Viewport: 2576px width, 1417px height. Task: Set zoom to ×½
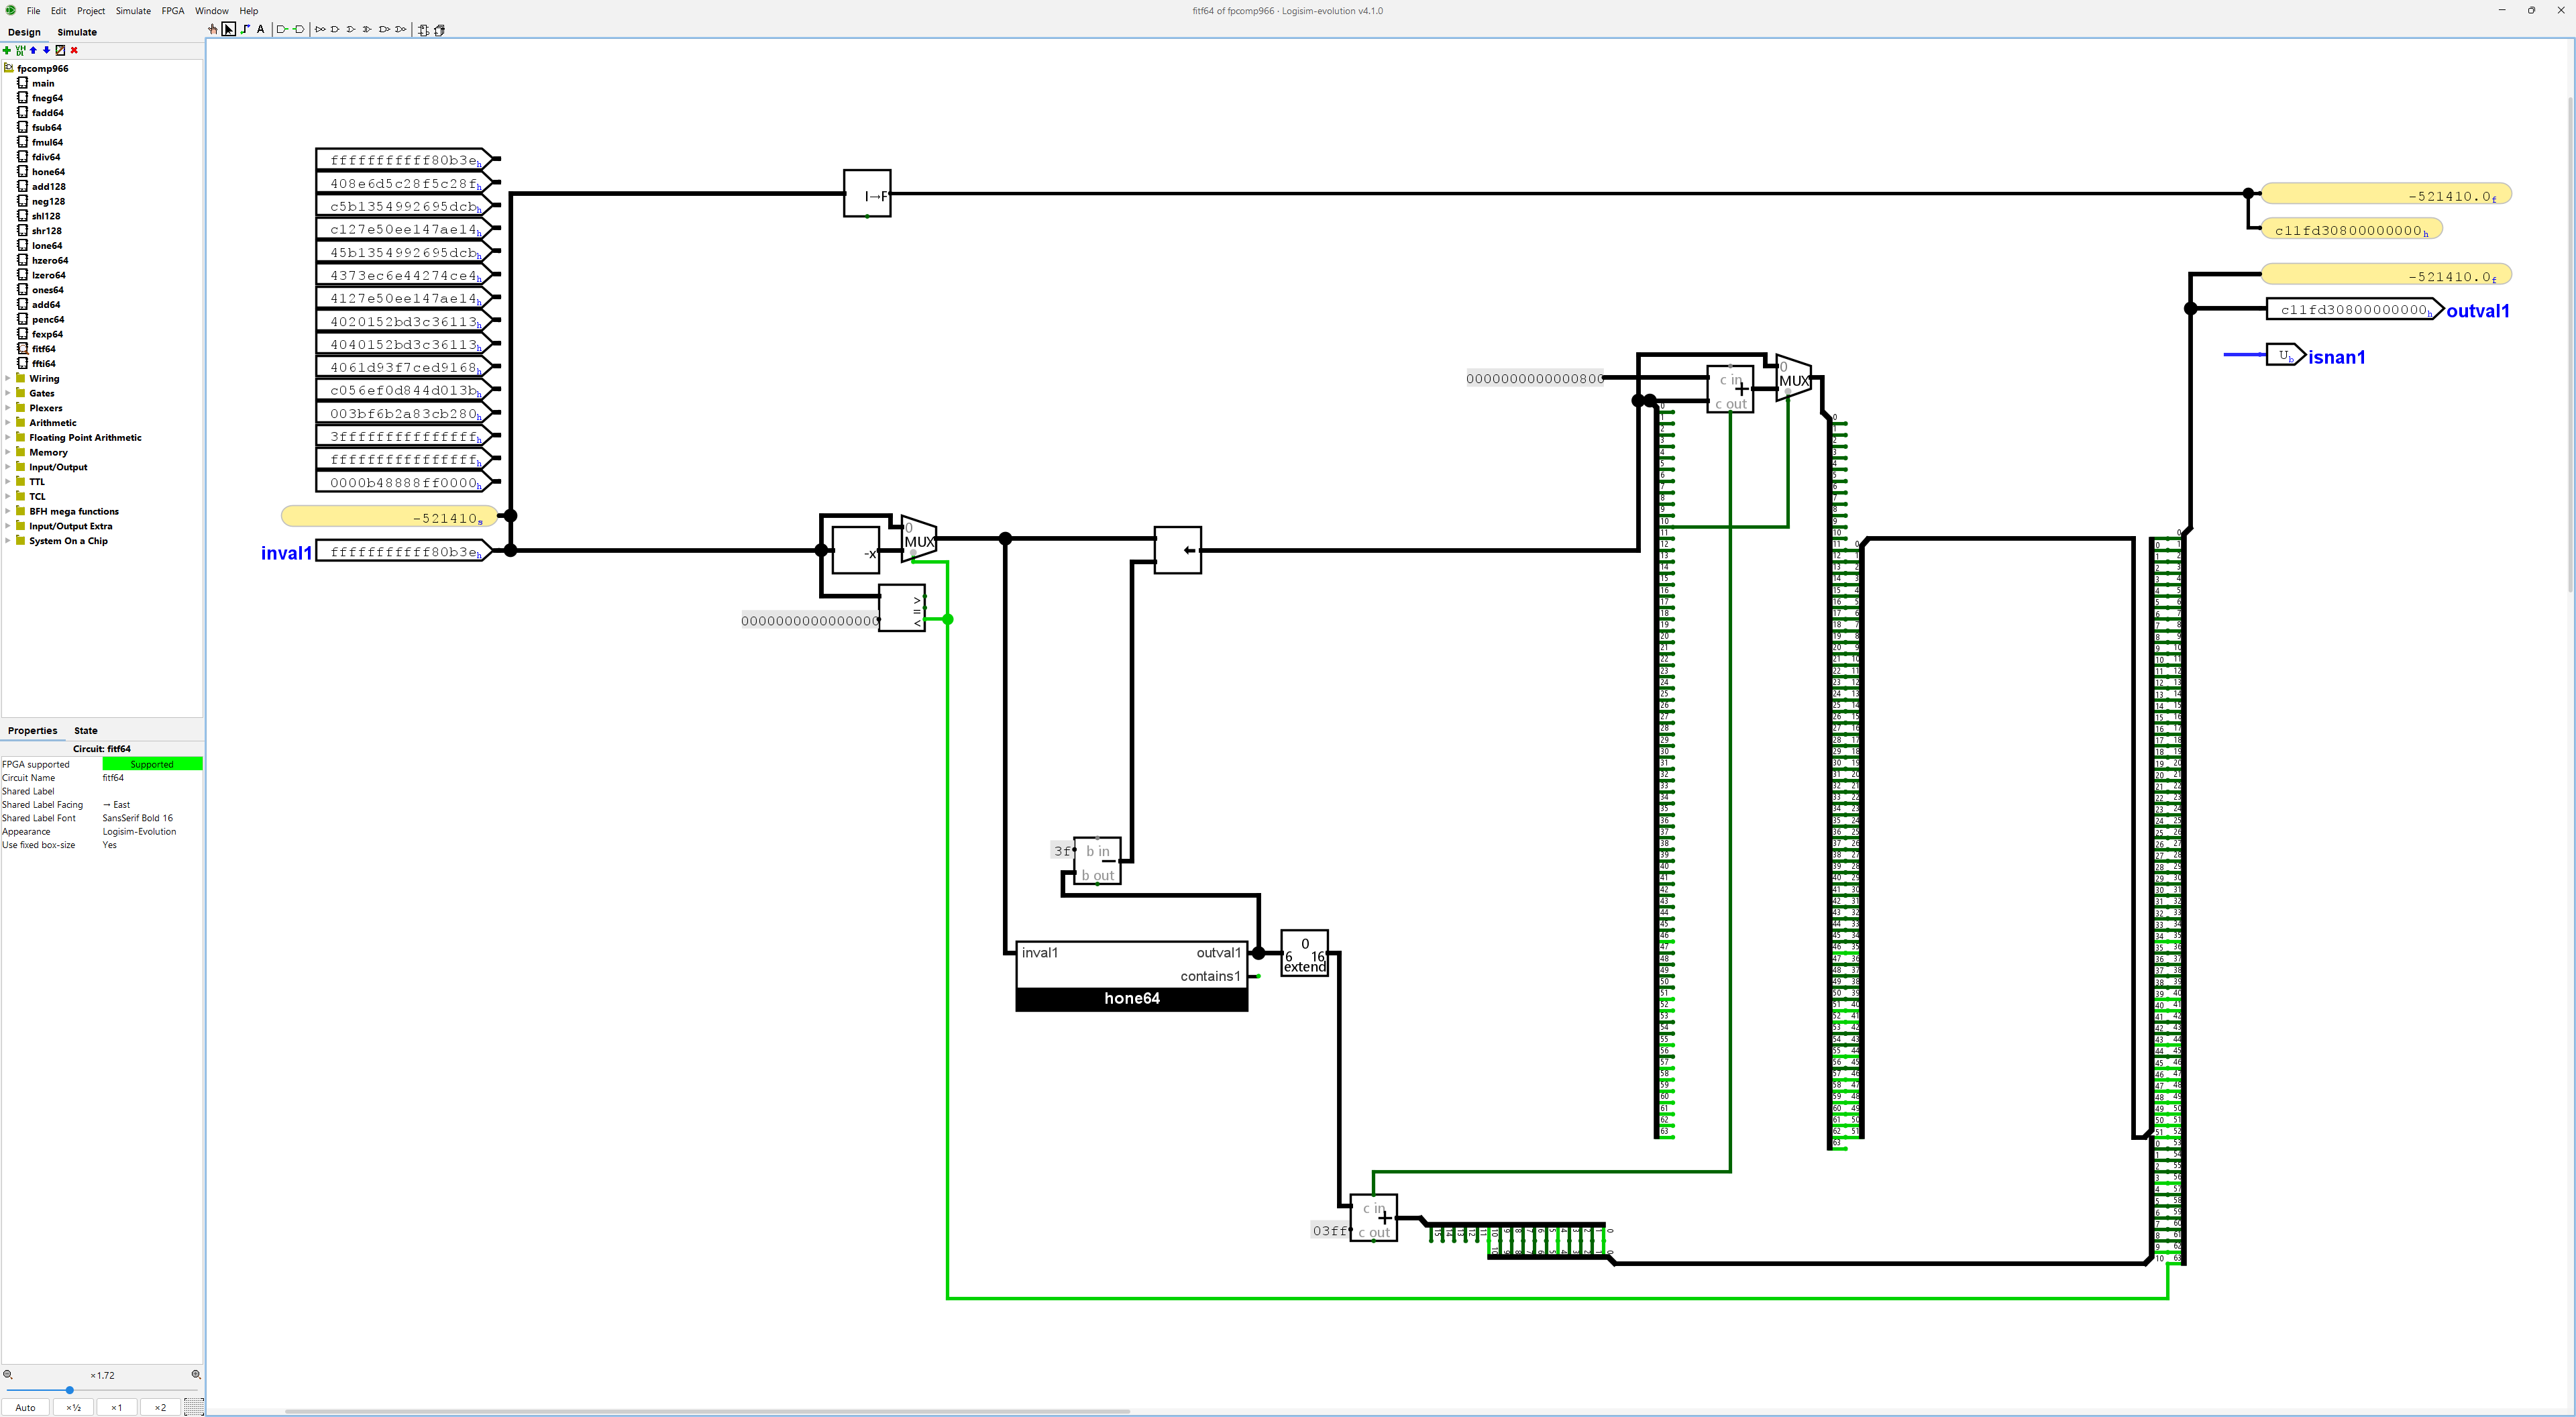[73, 1407]
